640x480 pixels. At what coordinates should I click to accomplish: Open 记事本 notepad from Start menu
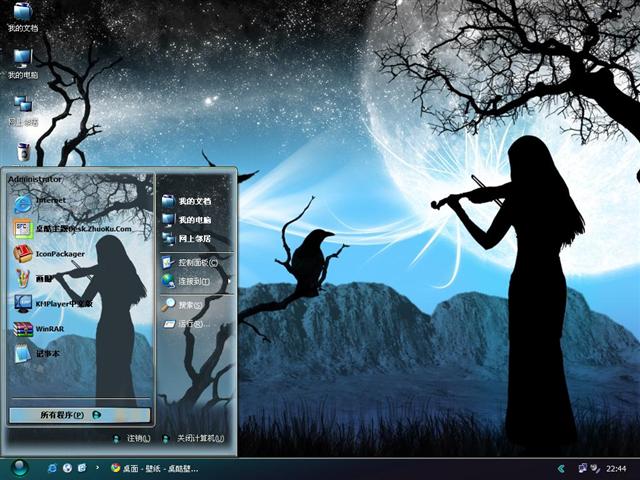click(37, 353)
